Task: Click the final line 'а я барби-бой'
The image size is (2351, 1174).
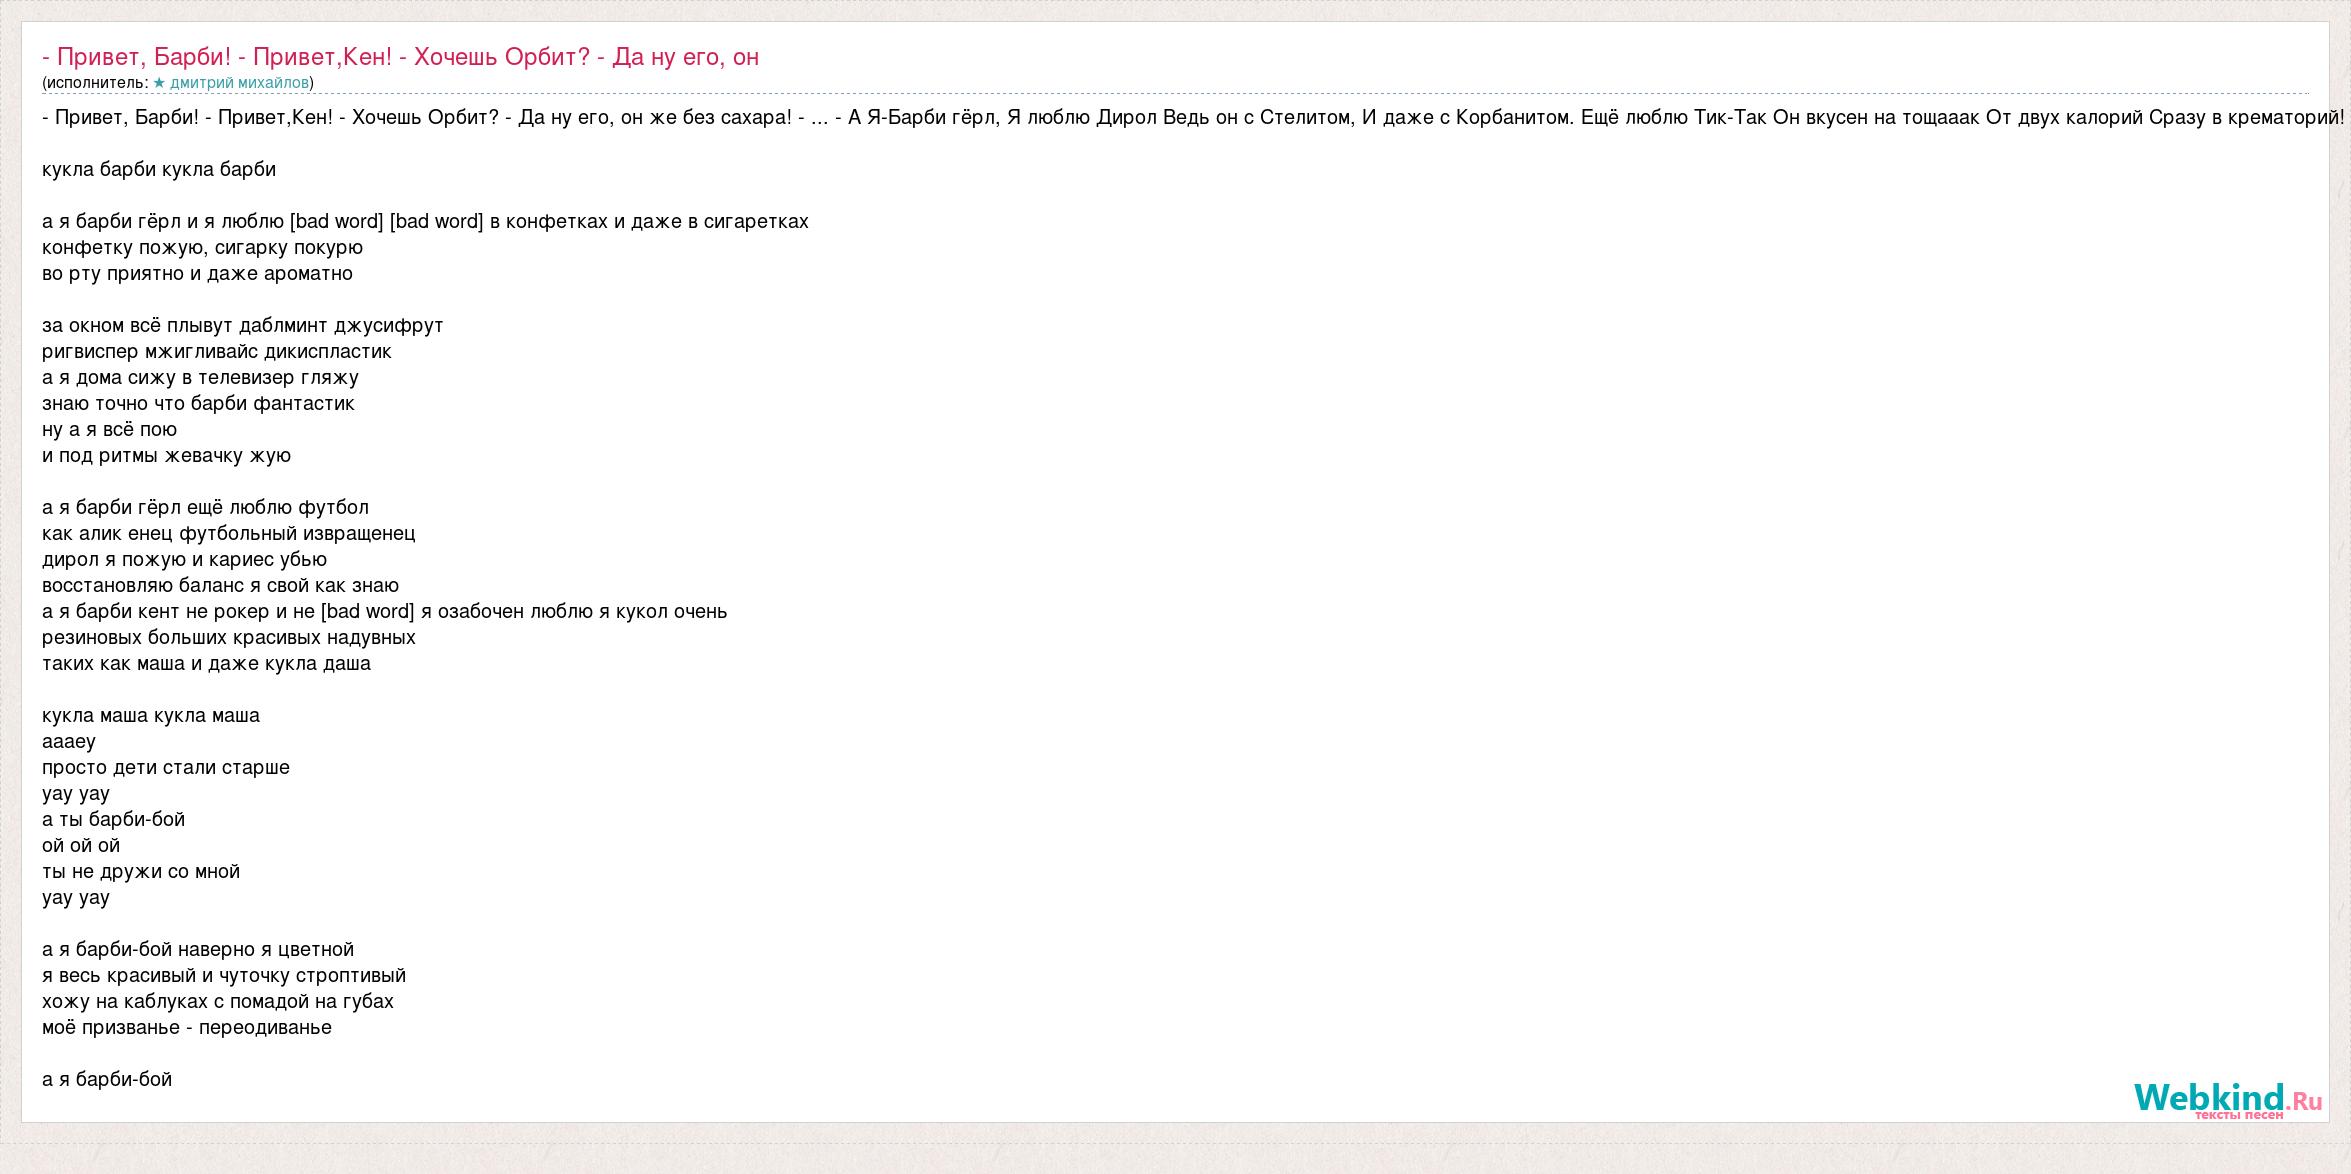Action: coord(107,1079)
